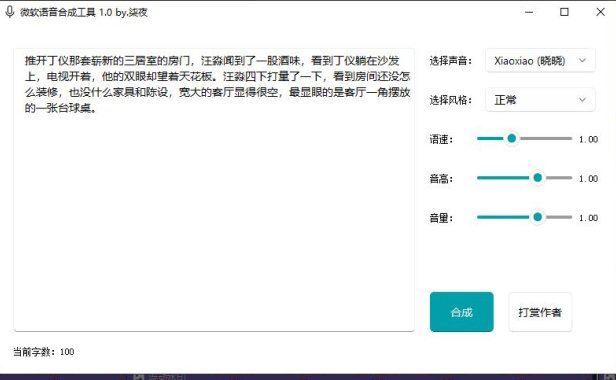
Task: Click the 语速 speed slider handle
Action: click(x=512, y=138)
